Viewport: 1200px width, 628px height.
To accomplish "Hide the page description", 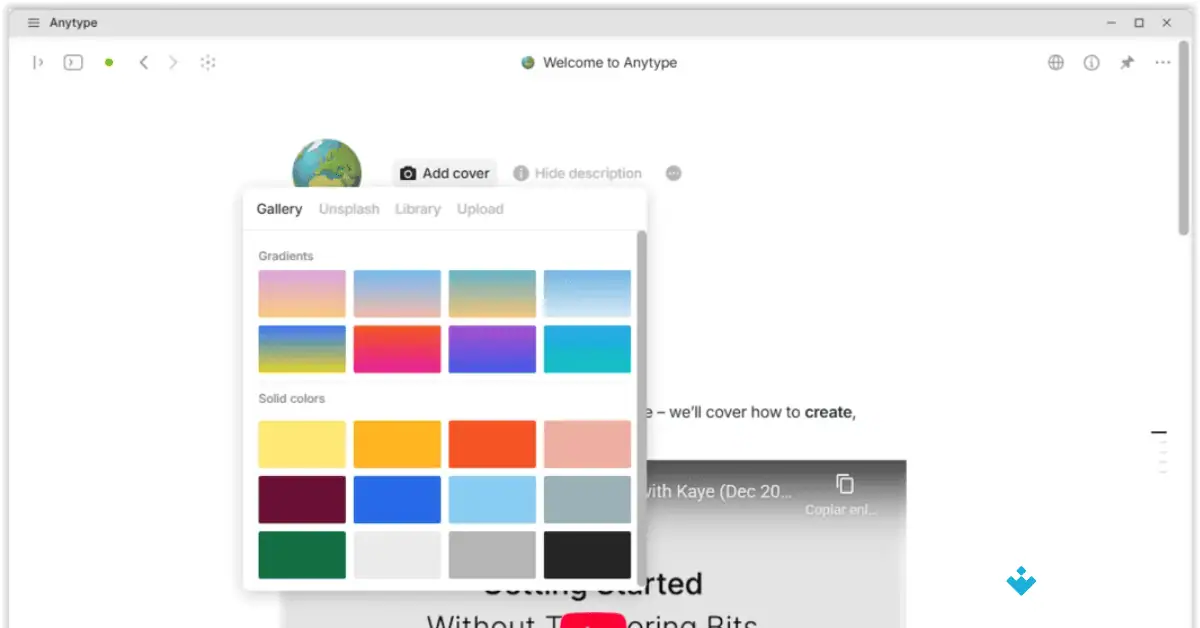I will (577, 172).
